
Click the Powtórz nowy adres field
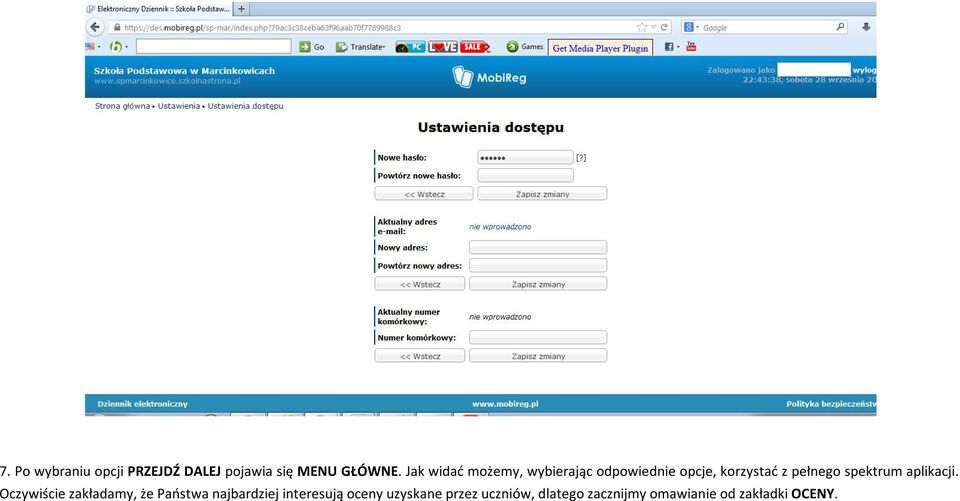[x=538, y=265]
